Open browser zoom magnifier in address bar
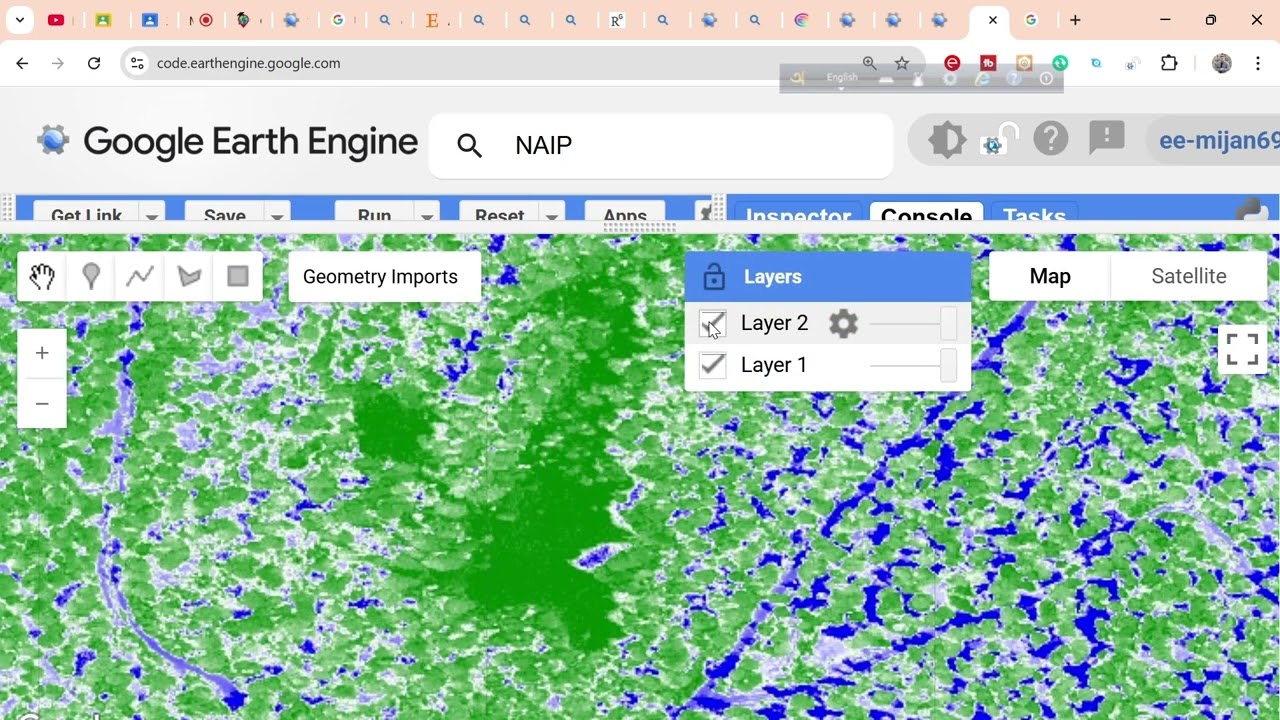The width and height of the screenshot is (1280, 720). pyautogui.click(x=869, y=63)
